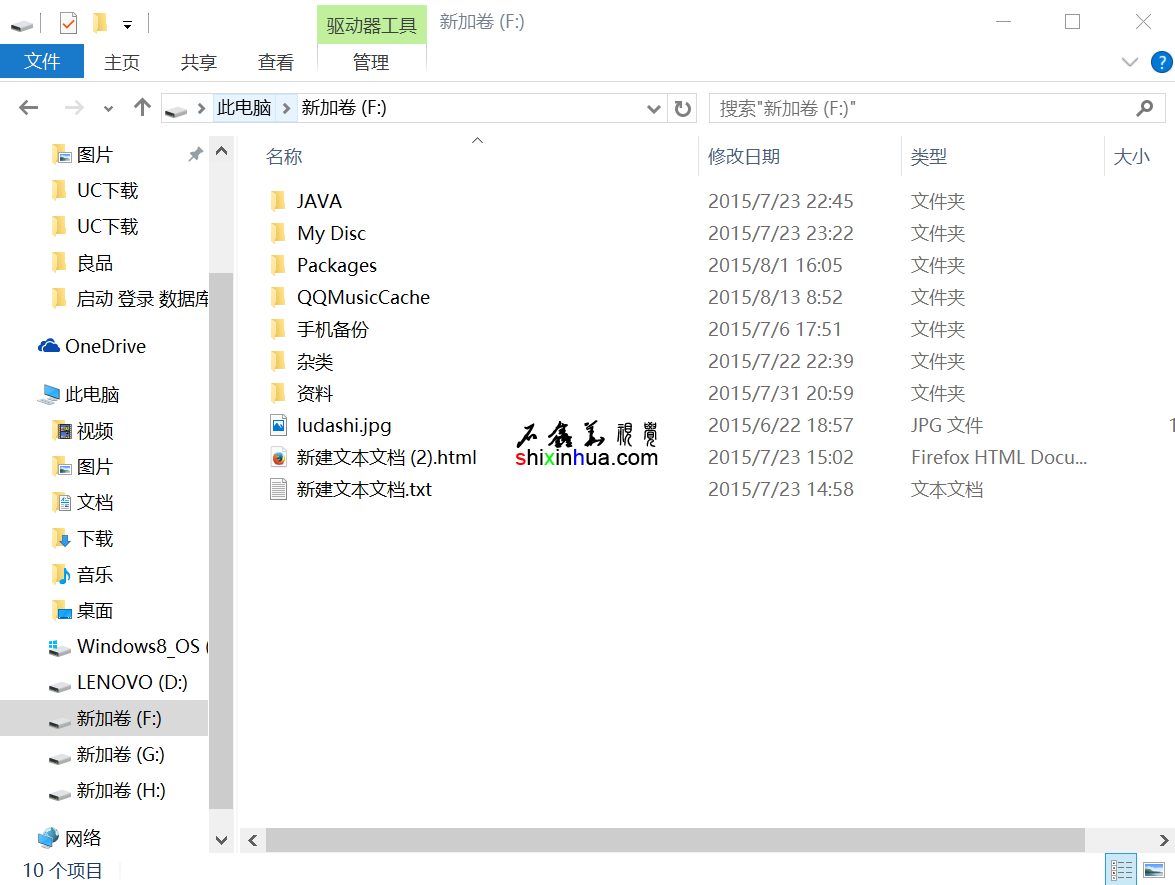Unpin 图片 from quick access

[x=195, y=155]
